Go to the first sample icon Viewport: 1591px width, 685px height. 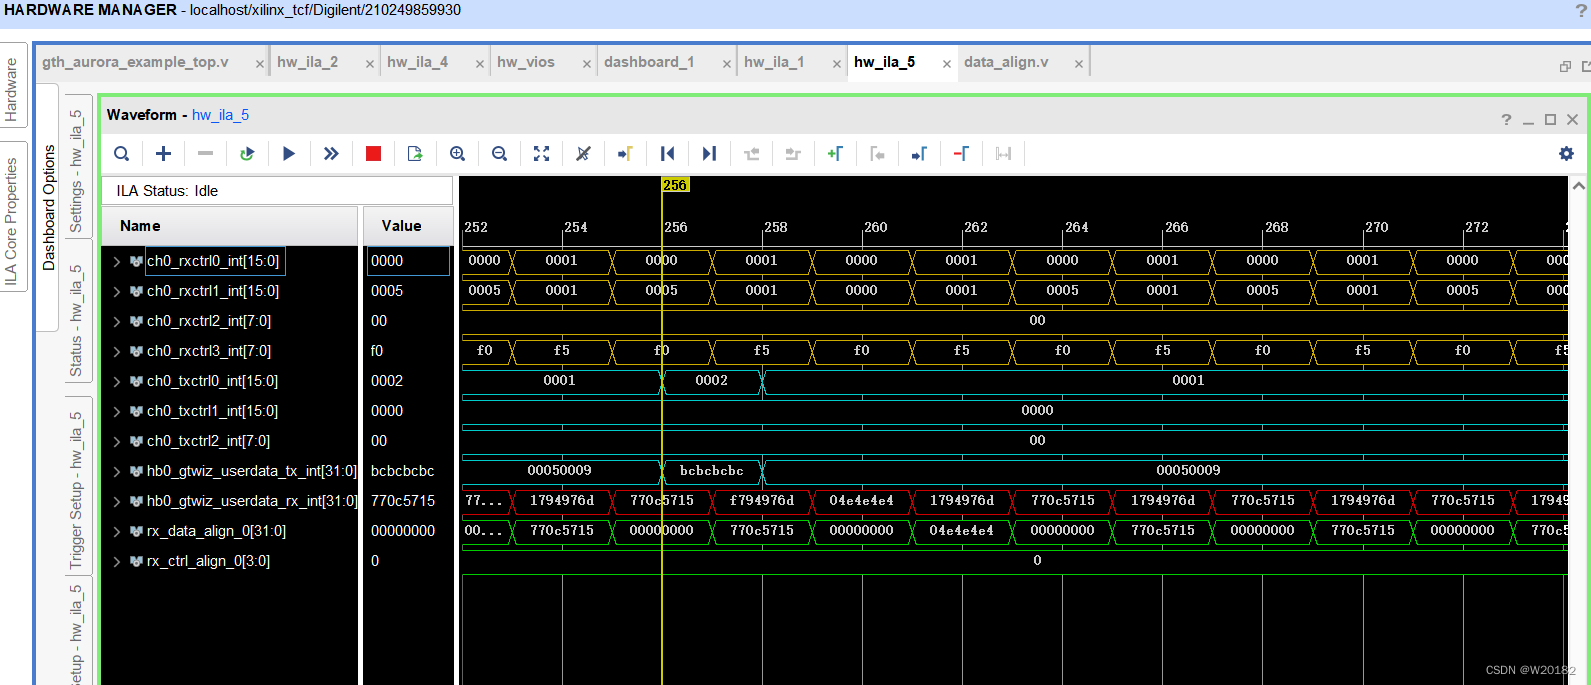point(667,154)
